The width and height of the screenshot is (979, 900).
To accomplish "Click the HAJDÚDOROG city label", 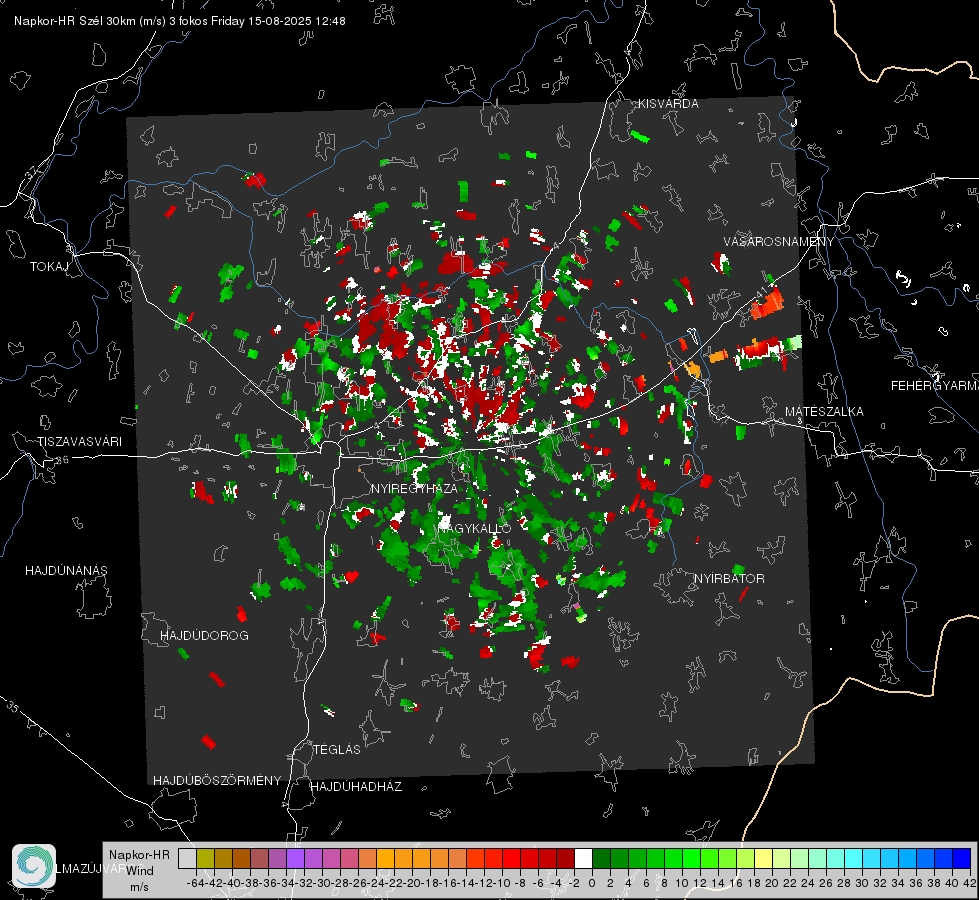I will pos(204,636).
